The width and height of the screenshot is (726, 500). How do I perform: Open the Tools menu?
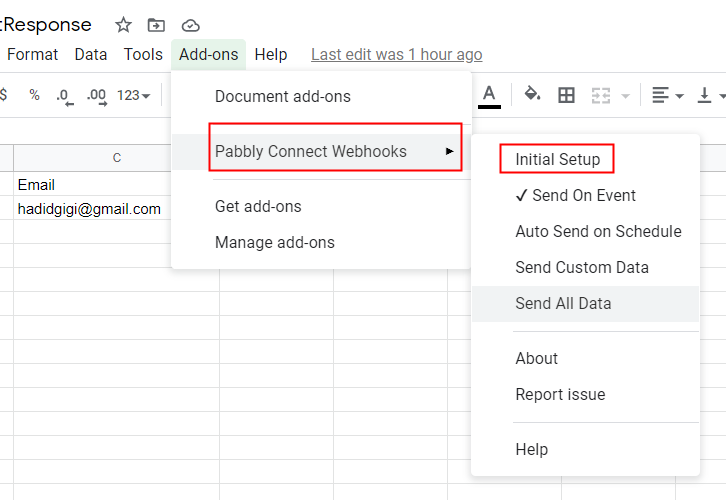point(143,55)
